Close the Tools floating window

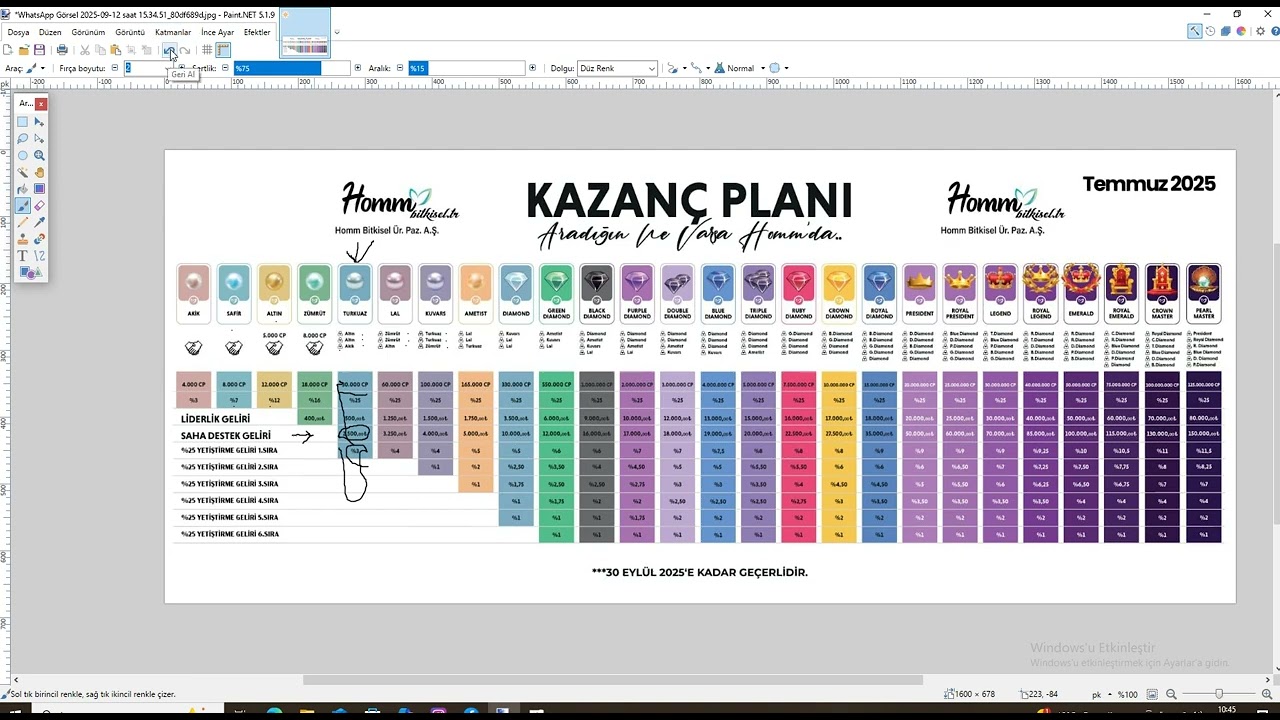[41, 103]
